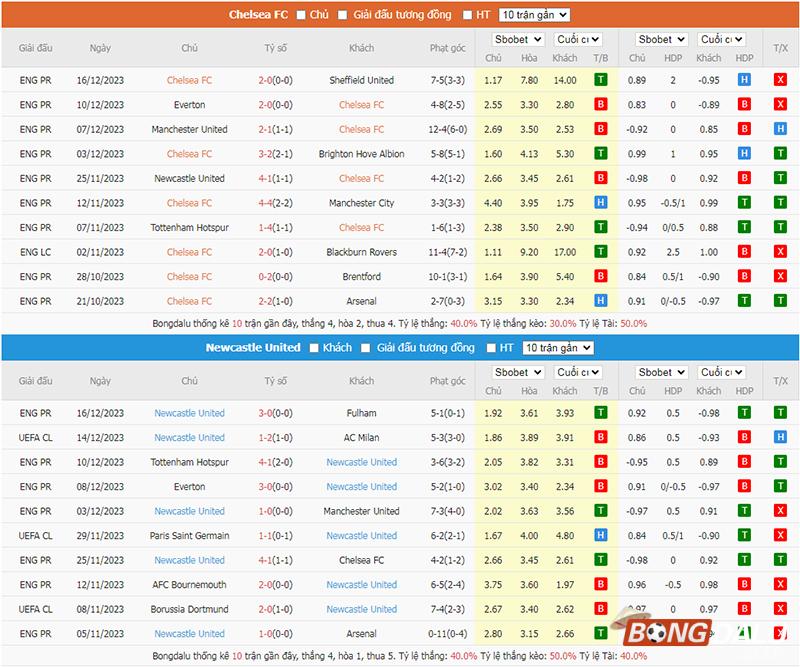Click blue H badge in Manchester United–Chelsea T/X column
This screenshot has width=800, height=667.
click(x=780, y=129)
